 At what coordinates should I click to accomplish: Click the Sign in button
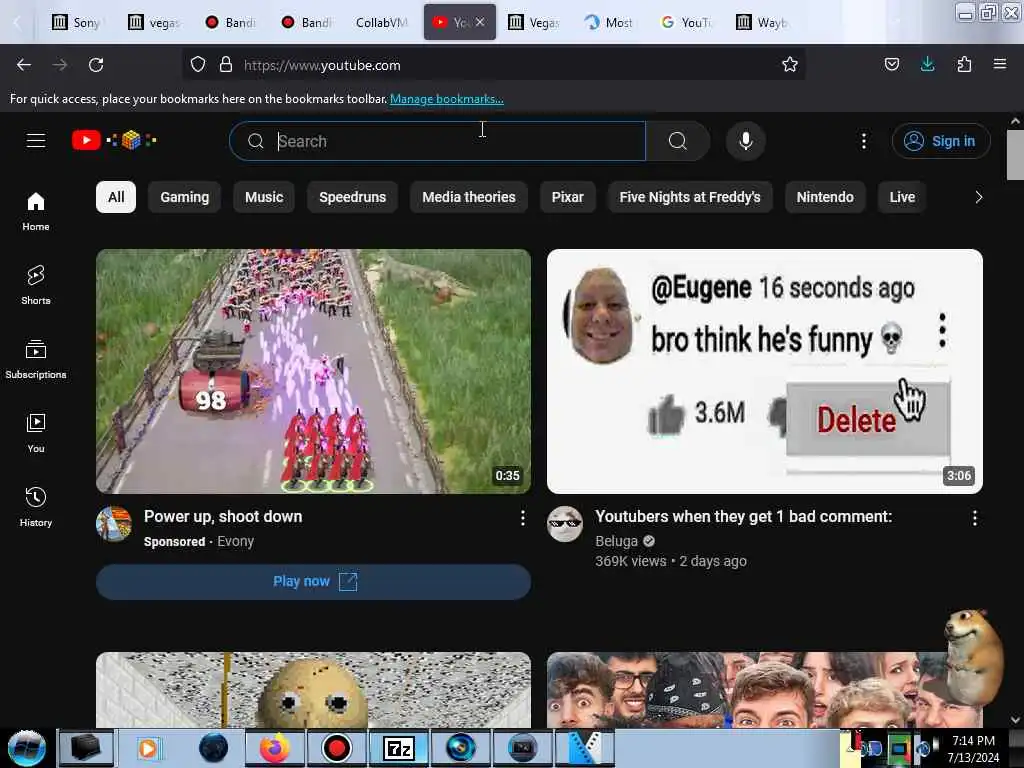click(941, 141)
